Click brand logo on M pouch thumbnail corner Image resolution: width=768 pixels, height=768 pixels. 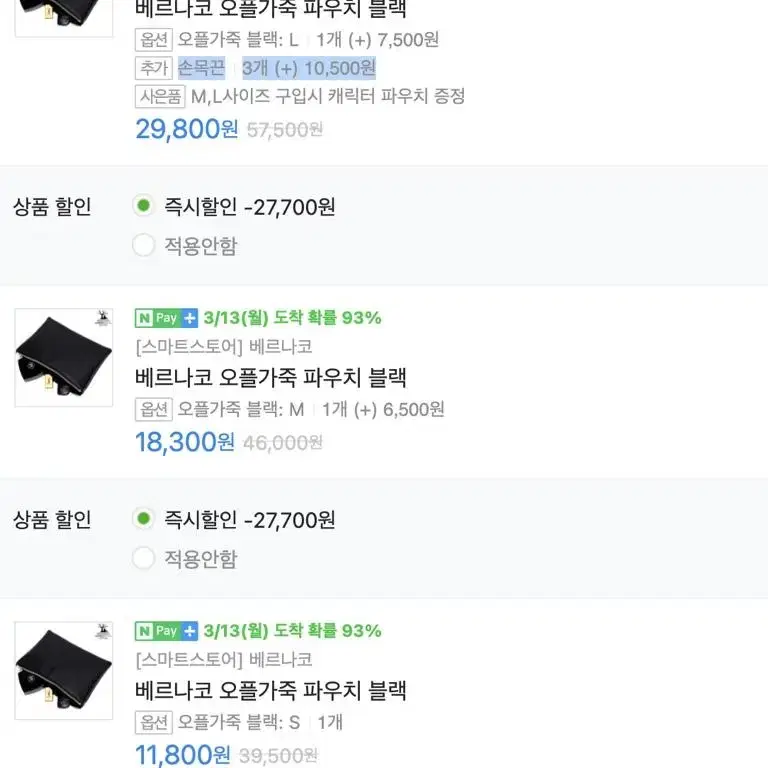pos(103,318)
